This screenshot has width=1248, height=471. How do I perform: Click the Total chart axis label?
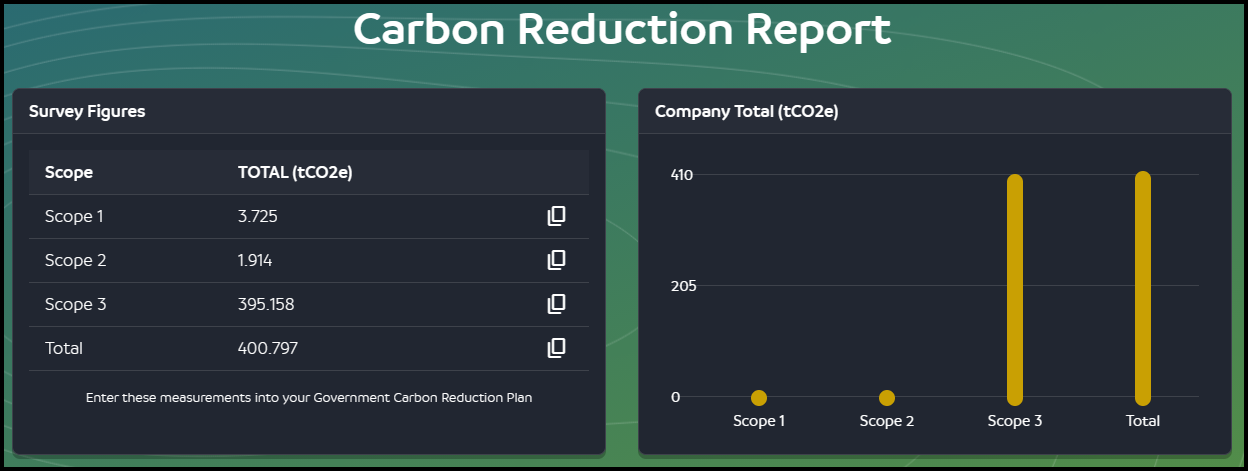pos(1143,421)
